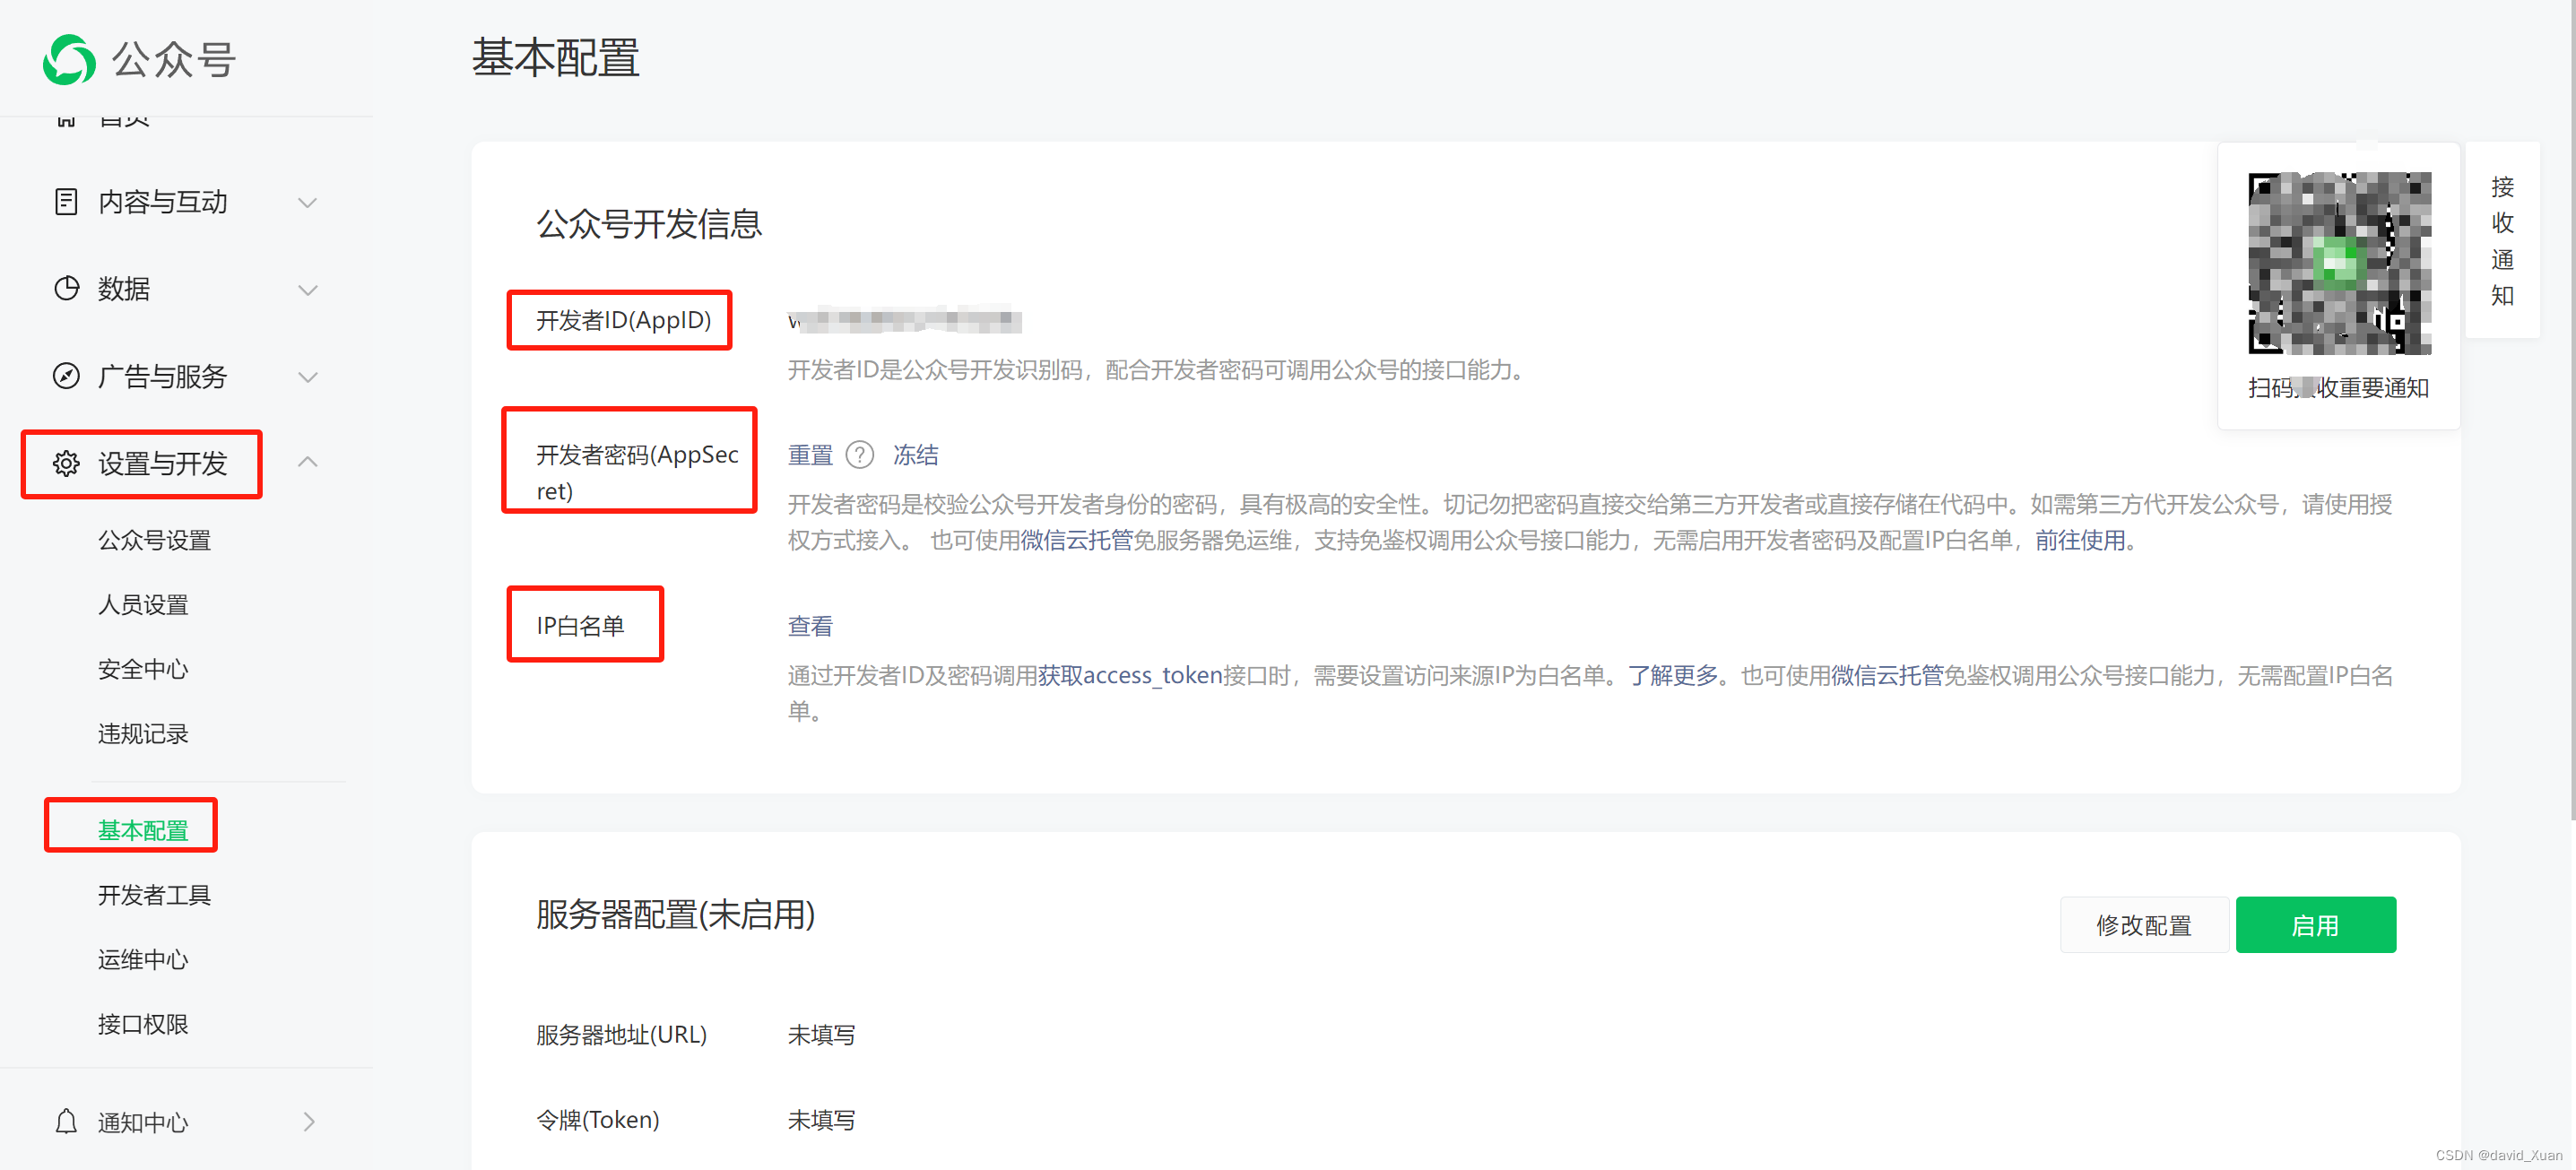The height and width of the screenshot is (1170, 2576).
Task: Switch to 基本配置 in sidebar
Action: click(144, 830)
